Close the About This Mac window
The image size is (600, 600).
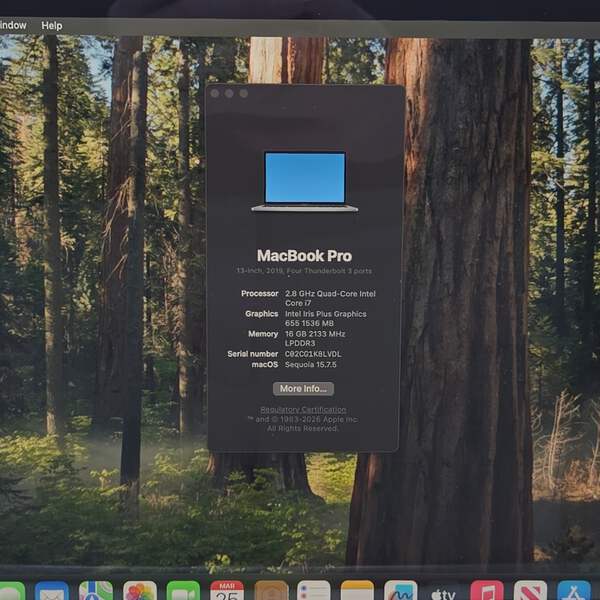tap(215, 93)
